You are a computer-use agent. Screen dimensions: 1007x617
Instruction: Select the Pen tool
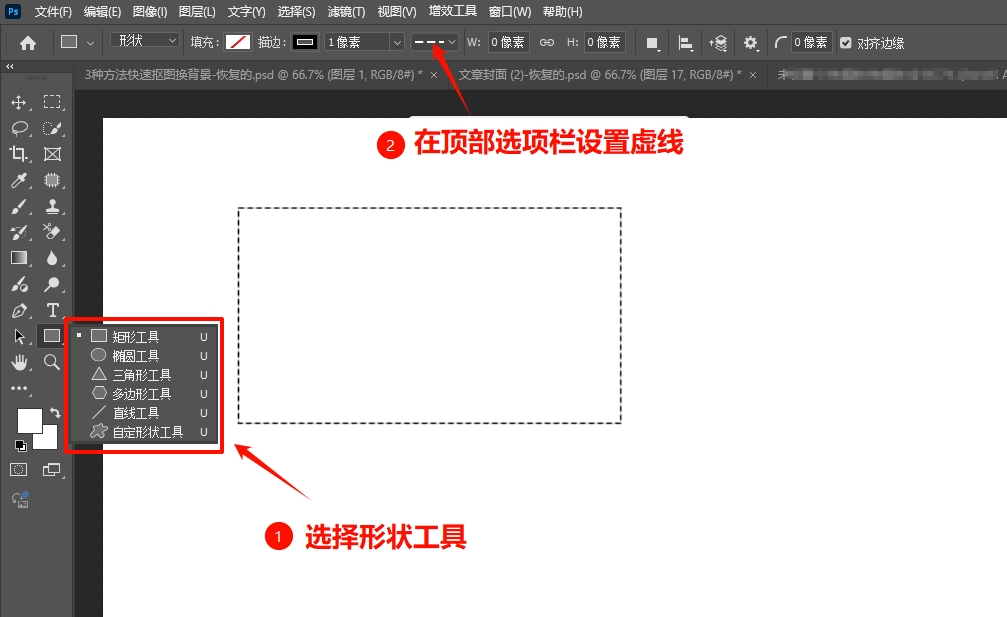18,312
